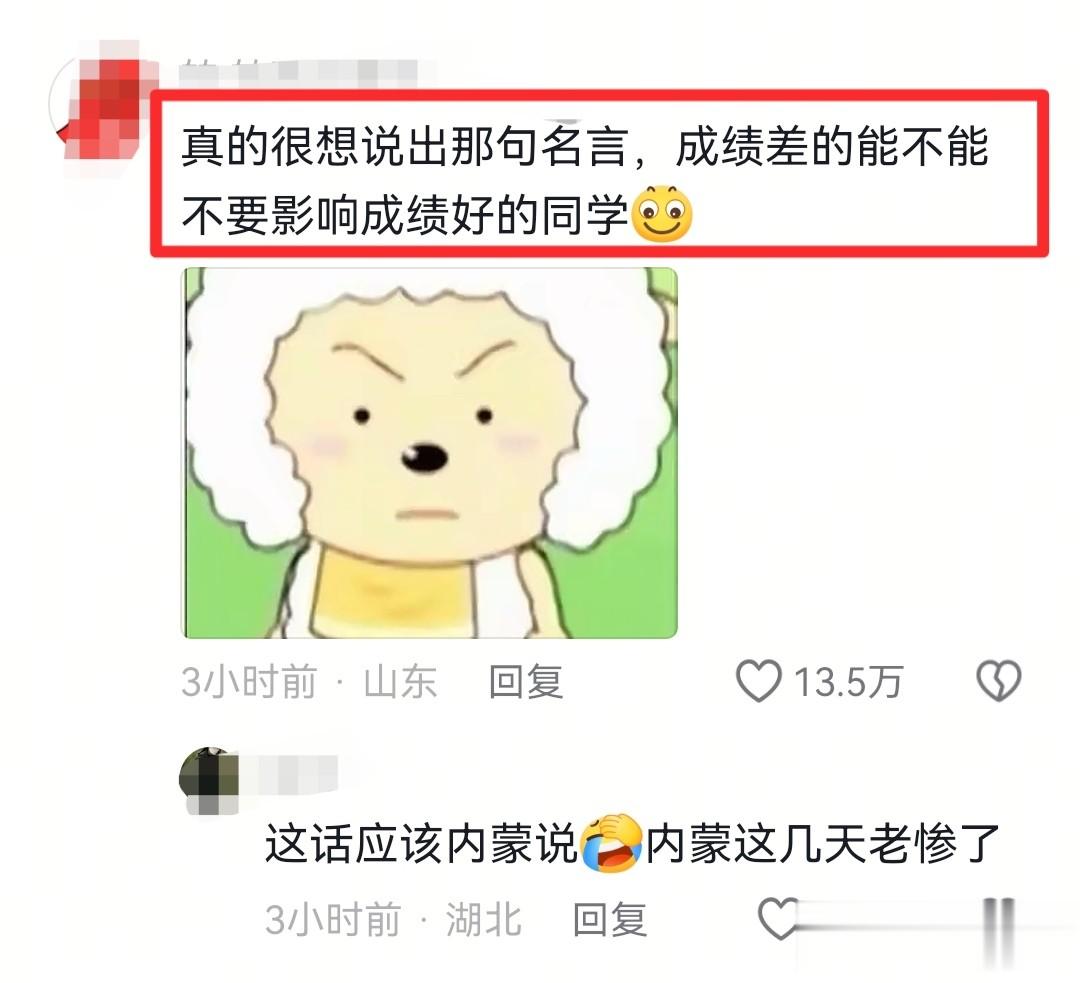
Task: Tap the 13.5万 like count
Action: coord(848,682)
